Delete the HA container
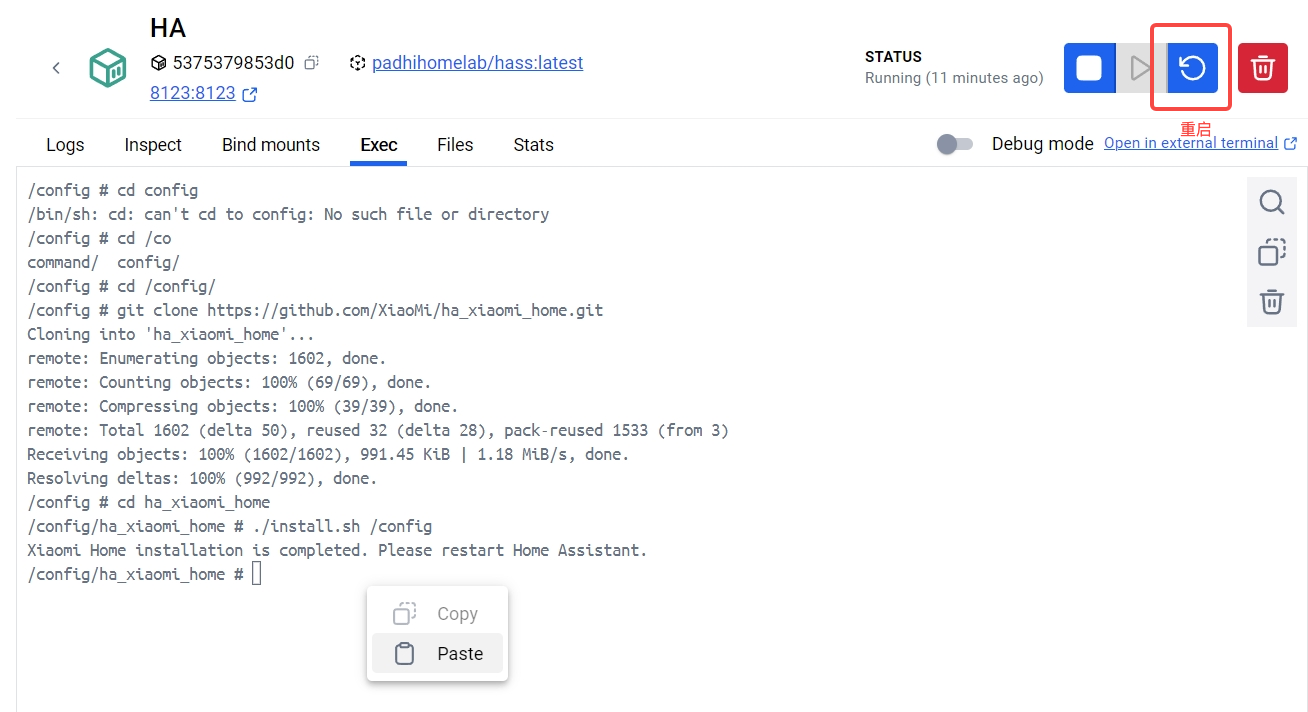The image size is (1308, 712). 1263,68
